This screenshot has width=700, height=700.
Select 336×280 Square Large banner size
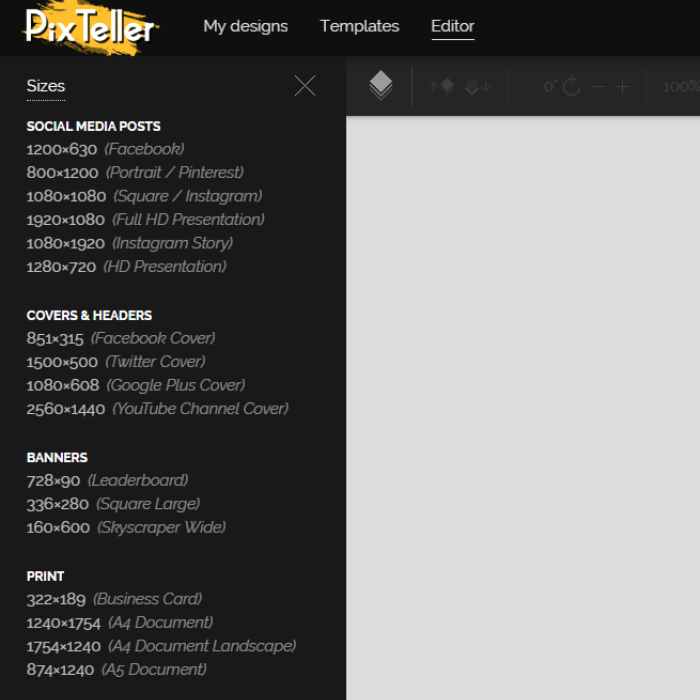(x=113, y=504)
